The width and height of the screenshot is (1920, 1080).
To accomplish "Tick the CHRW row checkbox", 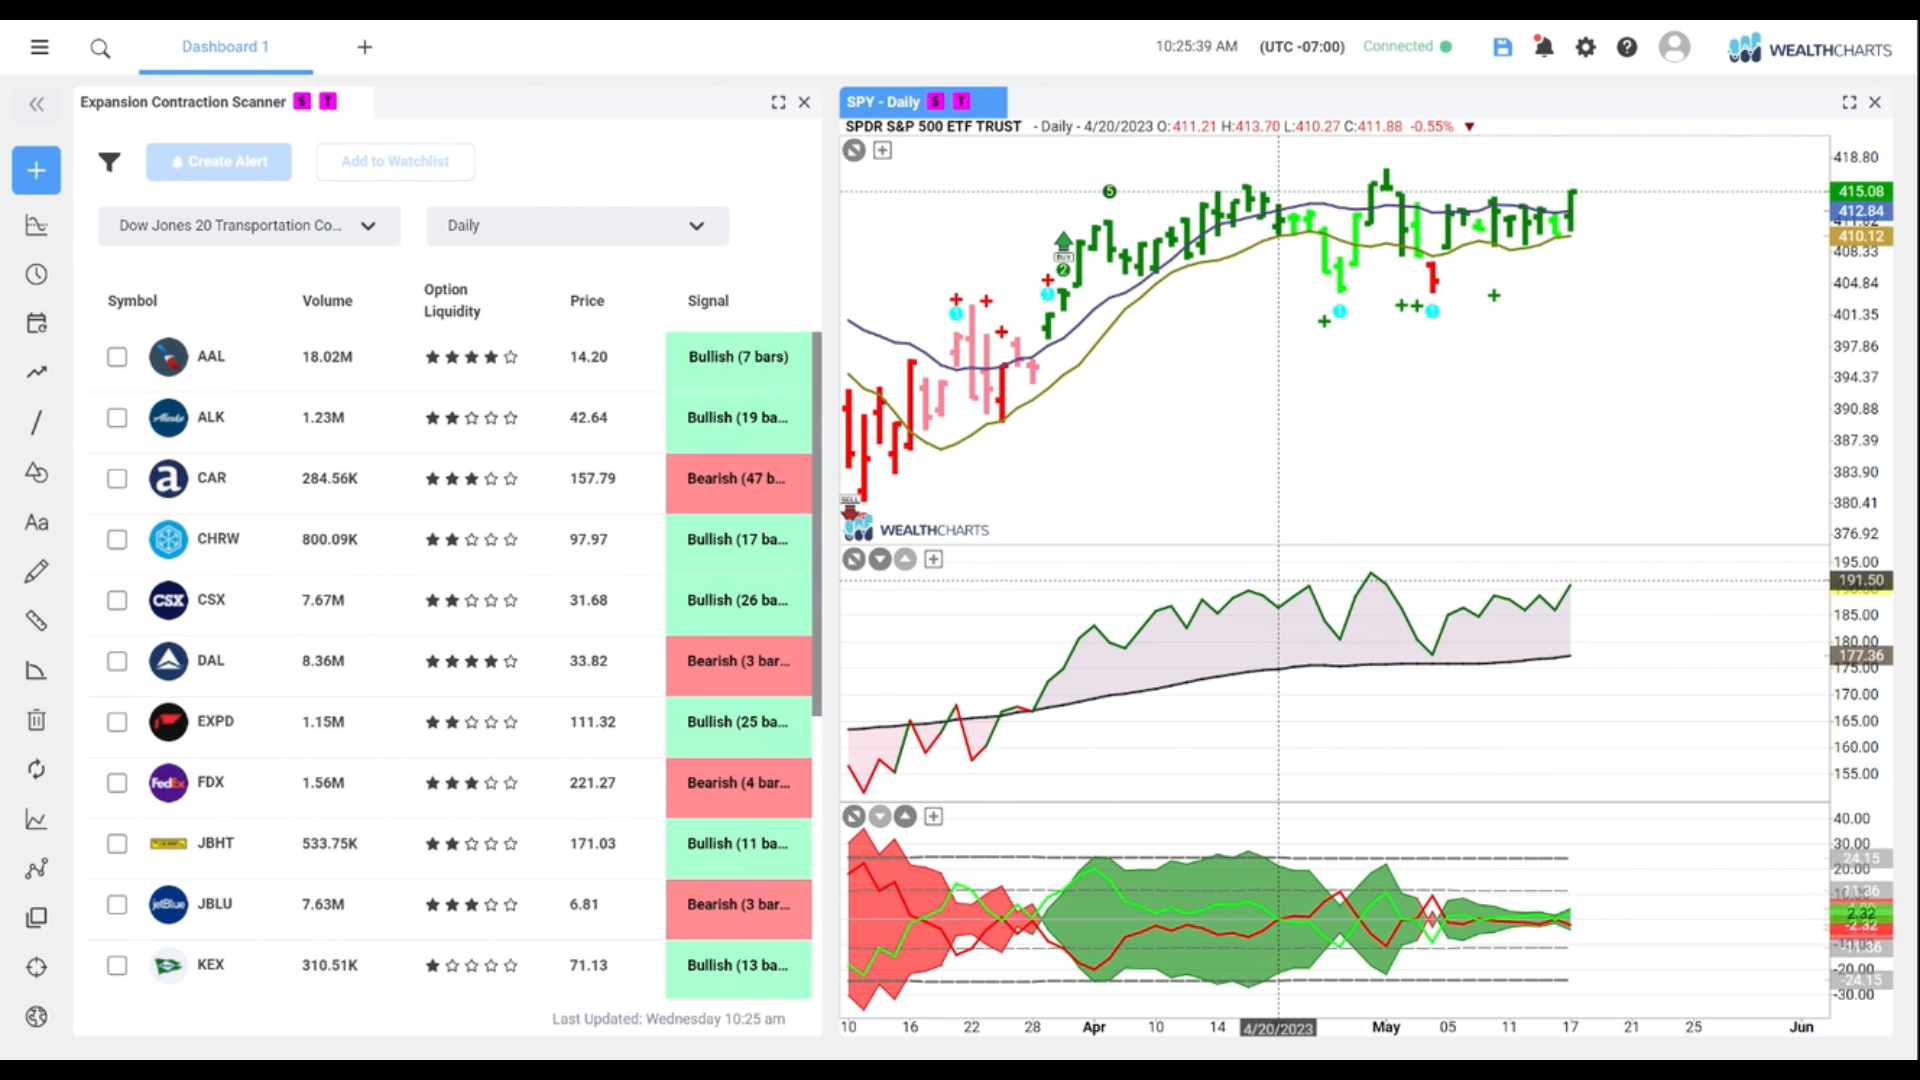I will 117,540.
